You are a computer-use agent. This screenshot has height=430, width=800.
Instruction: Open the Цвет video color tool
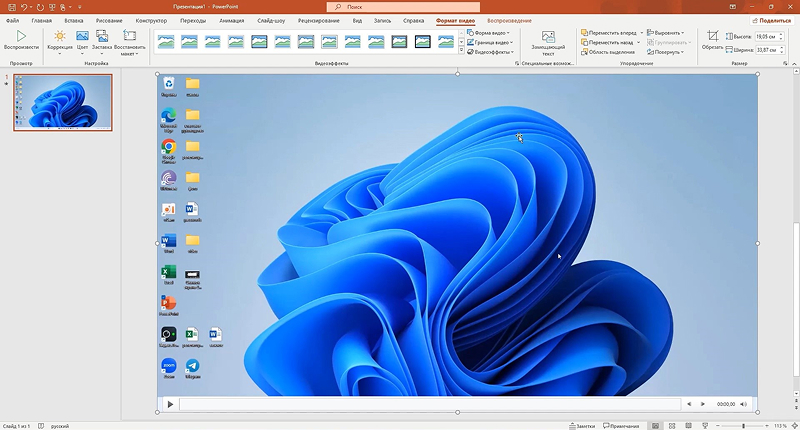(82, 36)
